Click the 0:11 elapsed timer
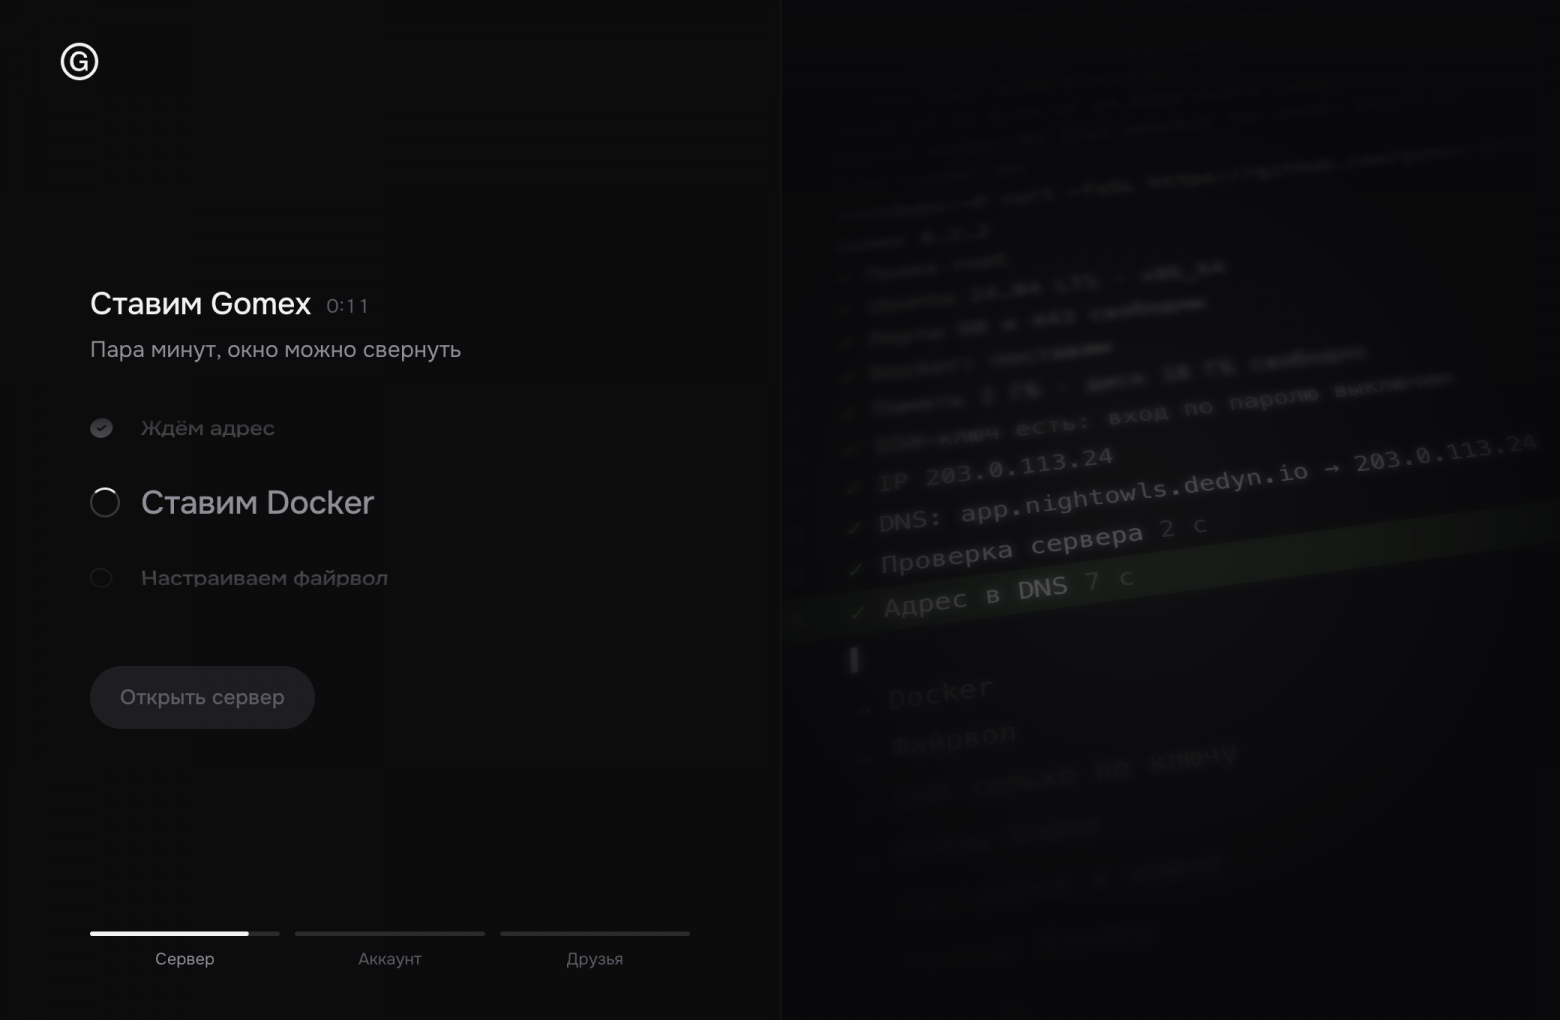This screenshot has width=1560, height=1020. (348, 306)
